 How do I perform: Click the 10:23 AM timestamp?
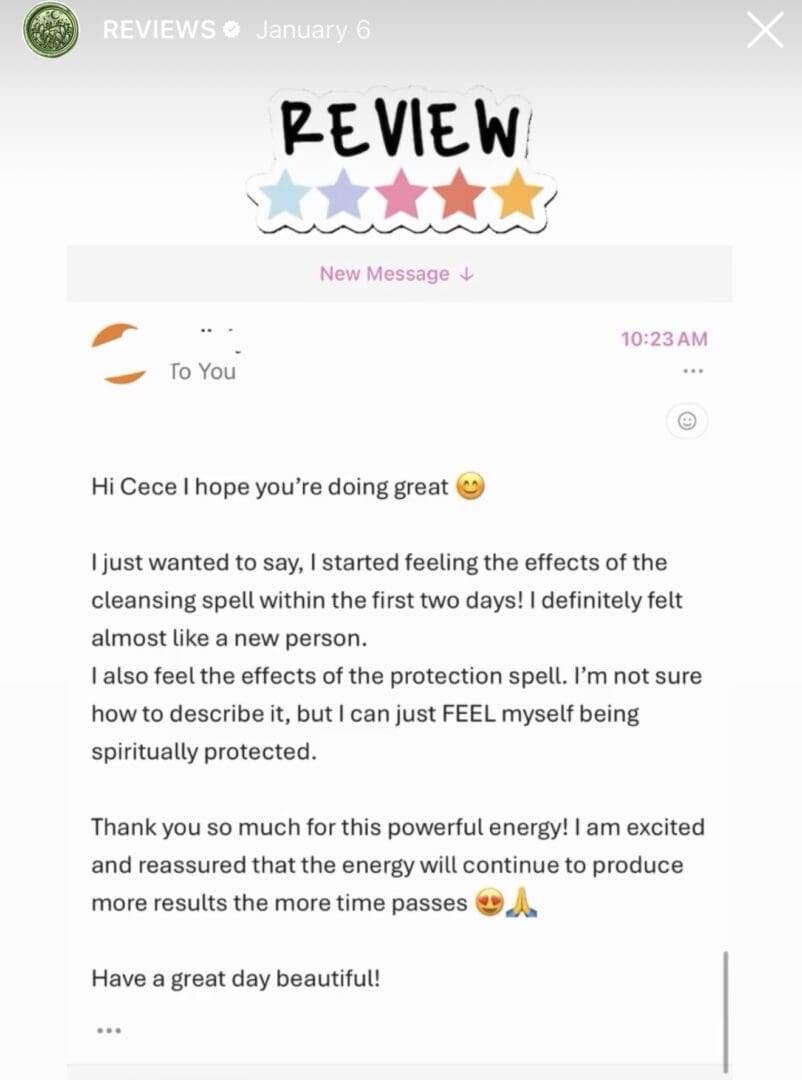[x=663, y=339]
